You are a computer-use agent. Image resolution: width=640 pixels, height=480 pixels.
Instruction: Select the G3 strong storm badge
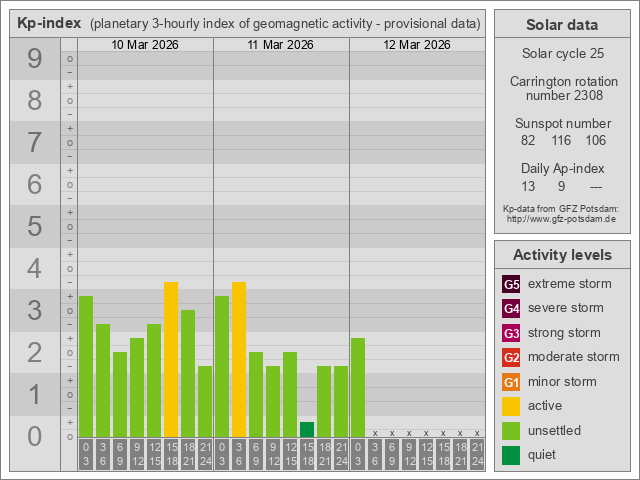tap(511, 333)
